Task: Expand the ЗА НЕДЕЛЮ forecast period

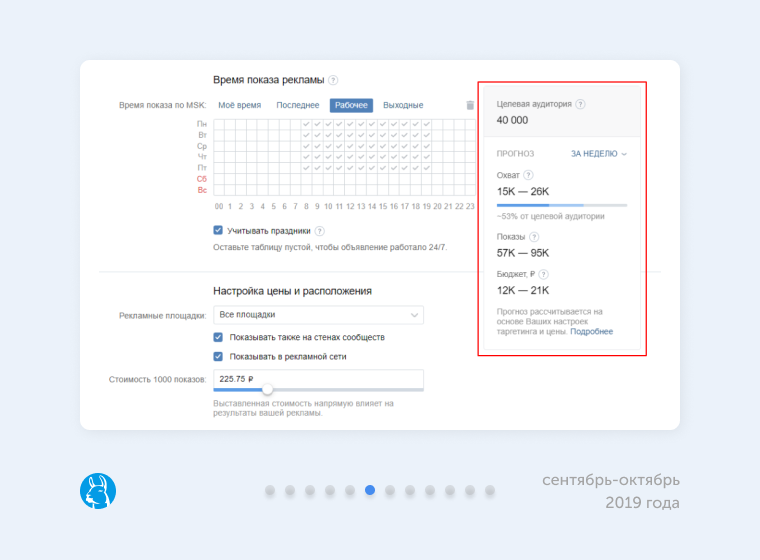Action: tap(599, 154)
